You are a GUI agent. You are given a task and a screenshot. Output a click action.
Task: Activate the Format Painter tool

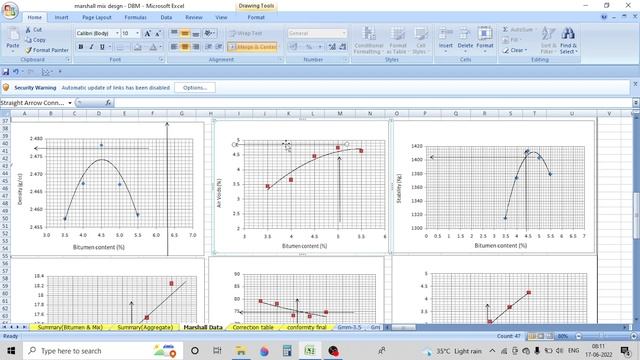[47, 50]
